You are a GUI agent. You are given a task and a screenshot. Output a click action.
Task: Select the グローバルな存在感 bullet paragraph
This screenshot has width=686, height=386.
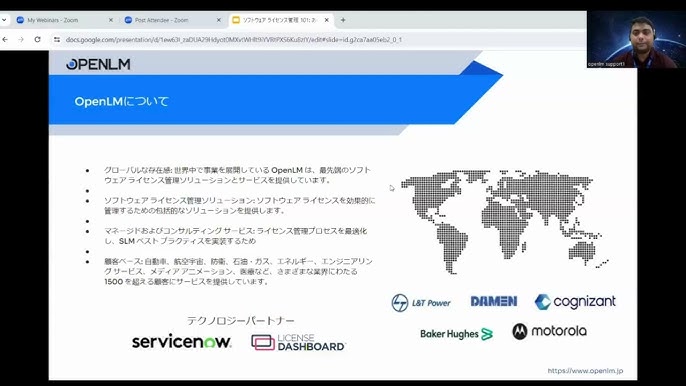237,175
